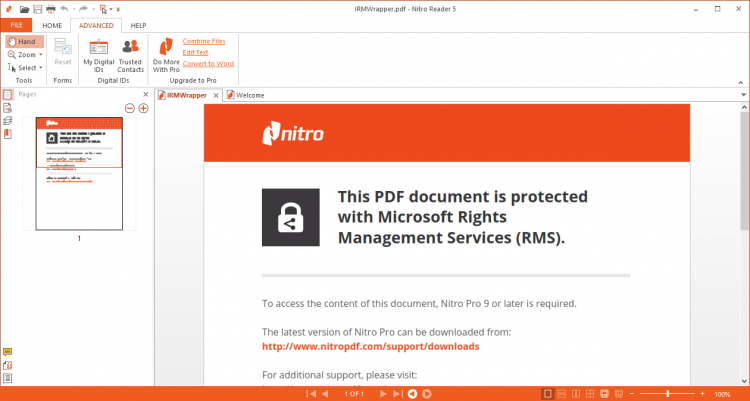Open the Layers panel icon in sidebar

point(8,121)
